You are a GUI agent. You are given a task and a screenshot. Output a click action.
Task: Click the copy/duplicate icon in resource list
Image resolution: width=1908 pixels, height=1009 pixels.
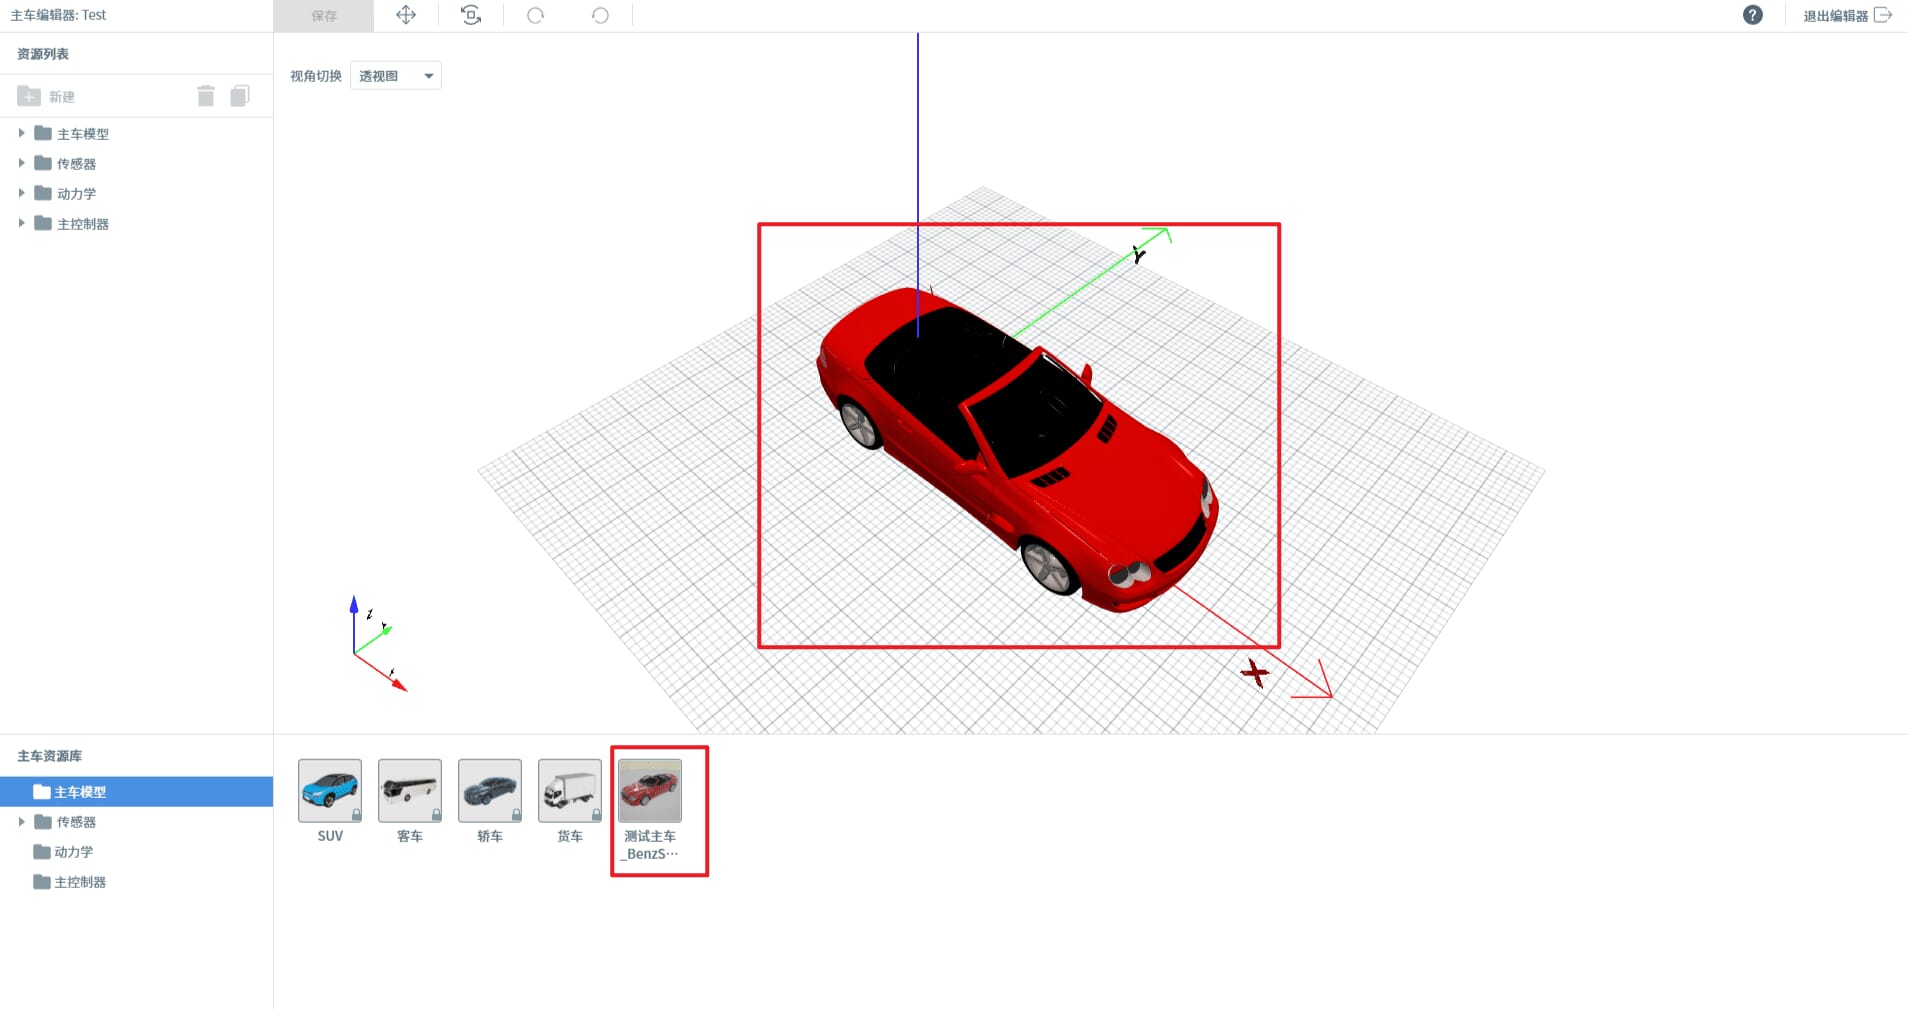coord(240,96)
